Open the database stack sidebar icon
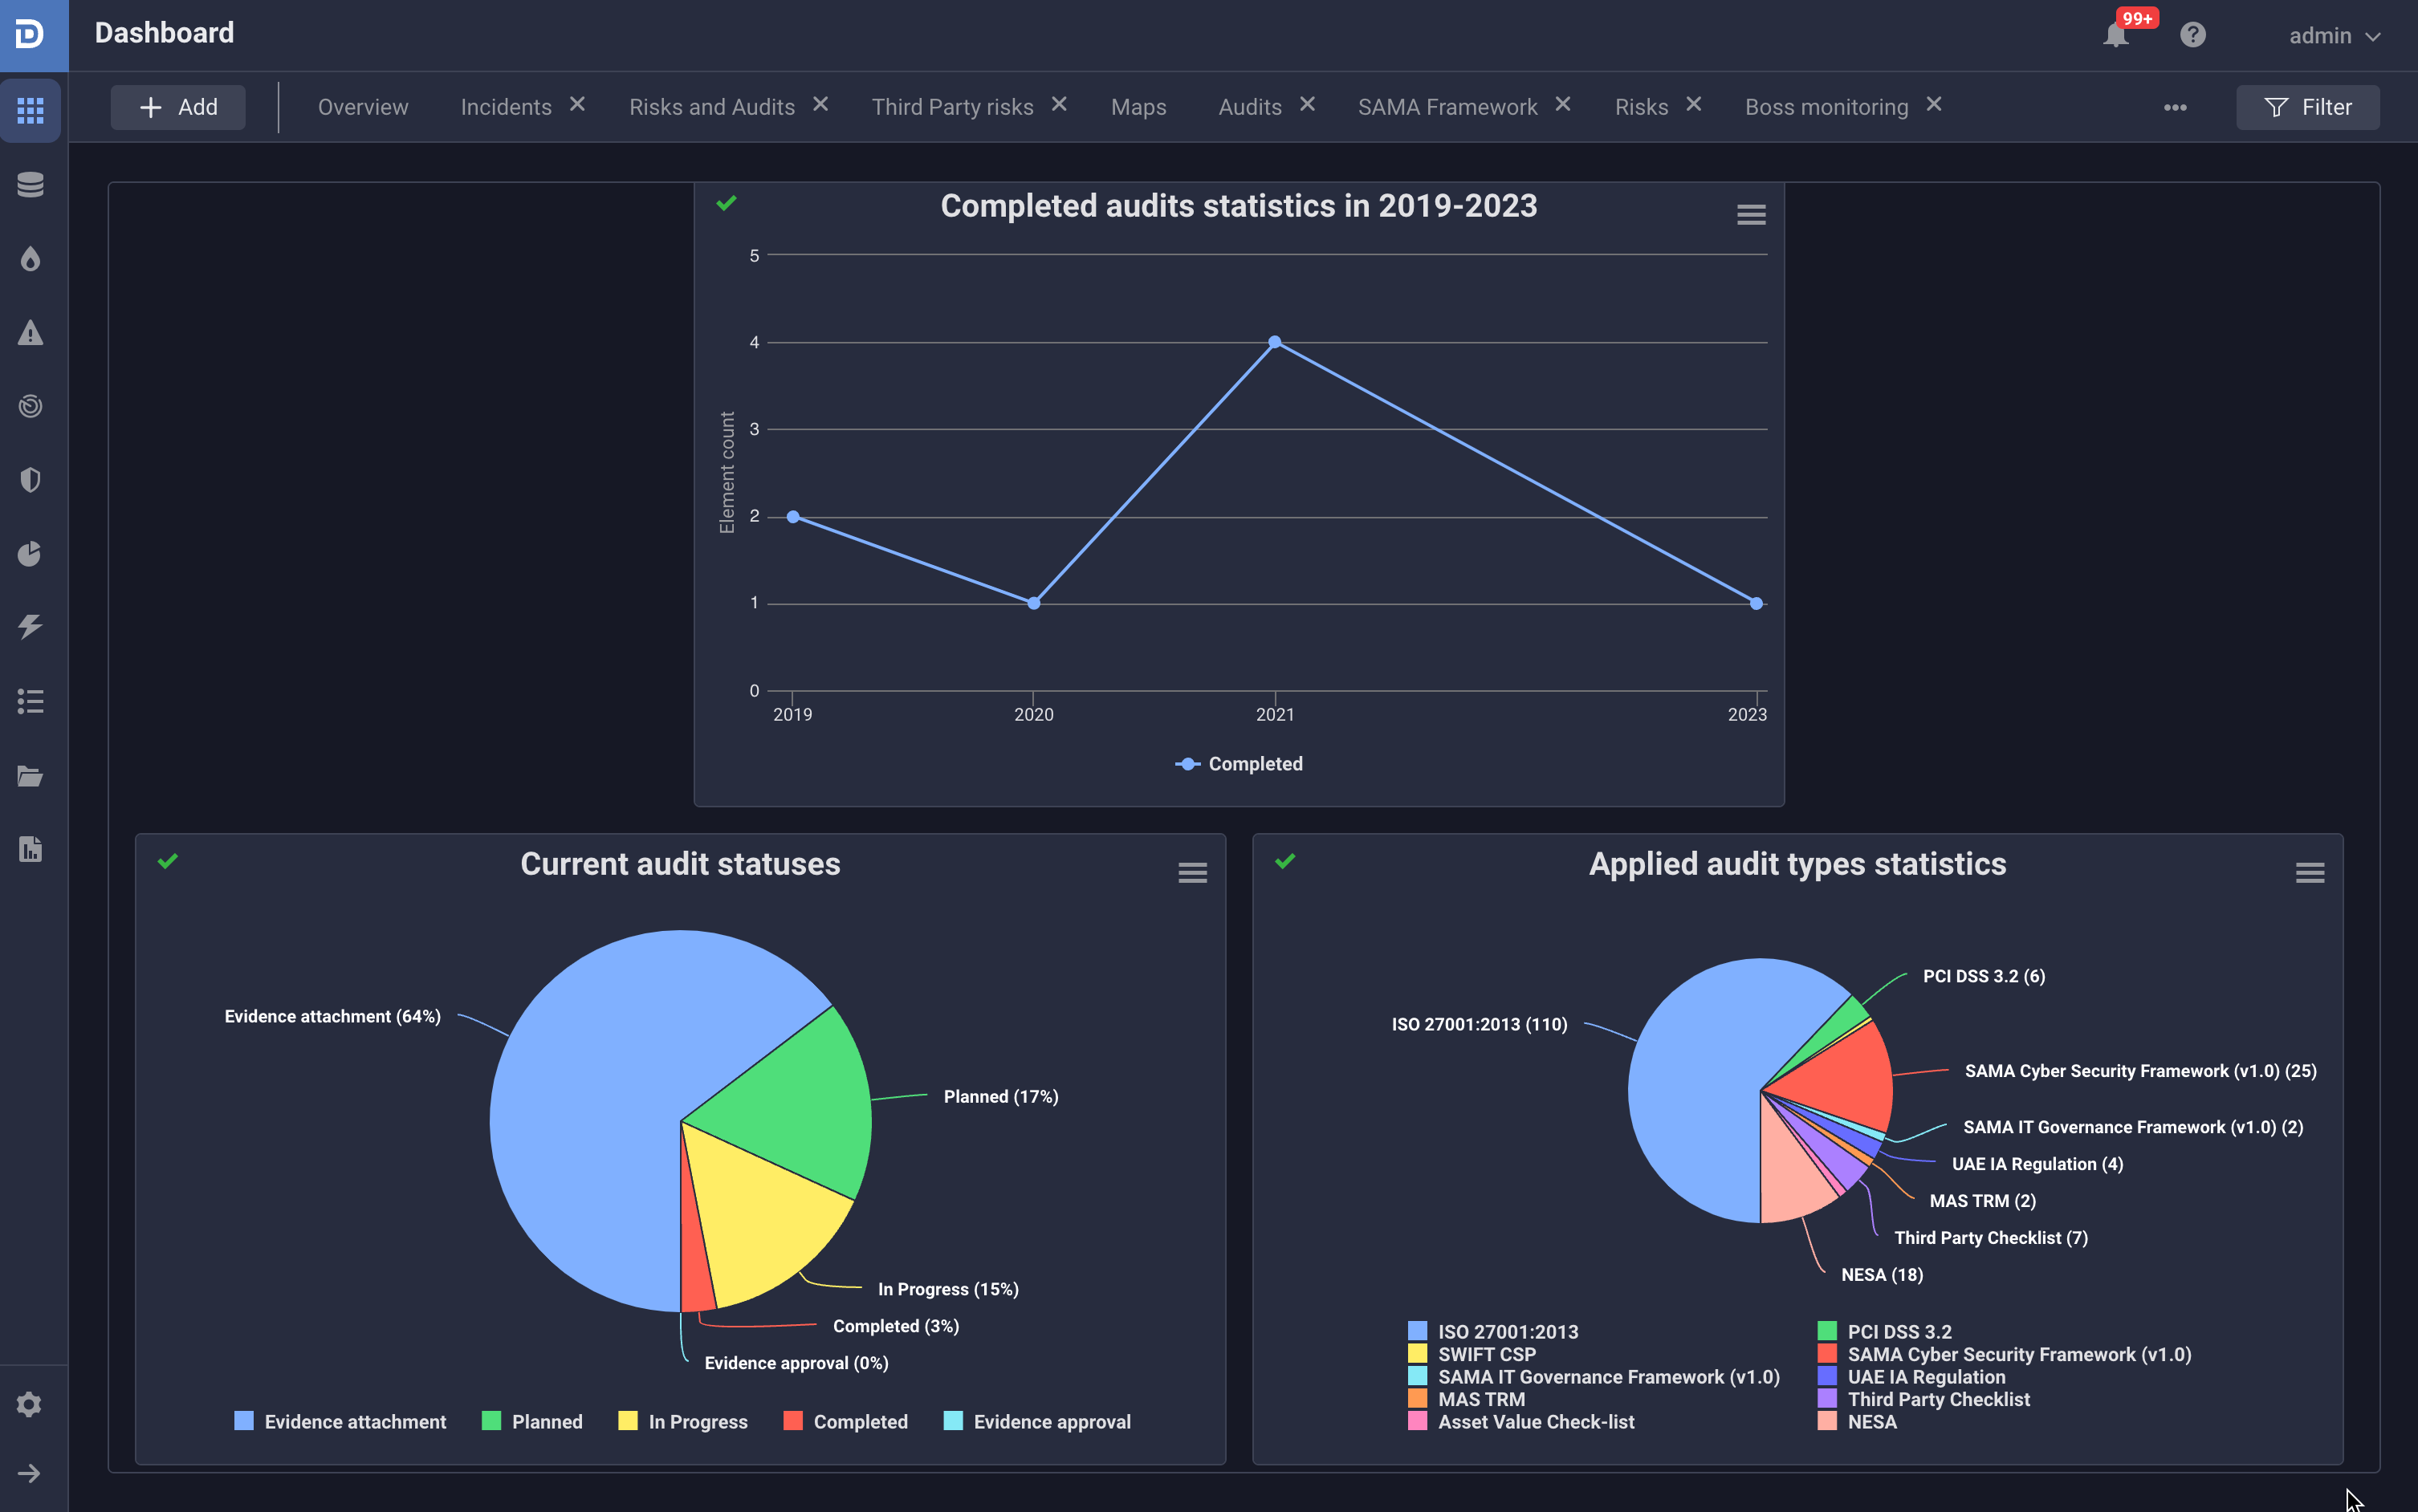Viewport: 2418px width, 1512px height. pyautogui.click(x=30, y=185)
